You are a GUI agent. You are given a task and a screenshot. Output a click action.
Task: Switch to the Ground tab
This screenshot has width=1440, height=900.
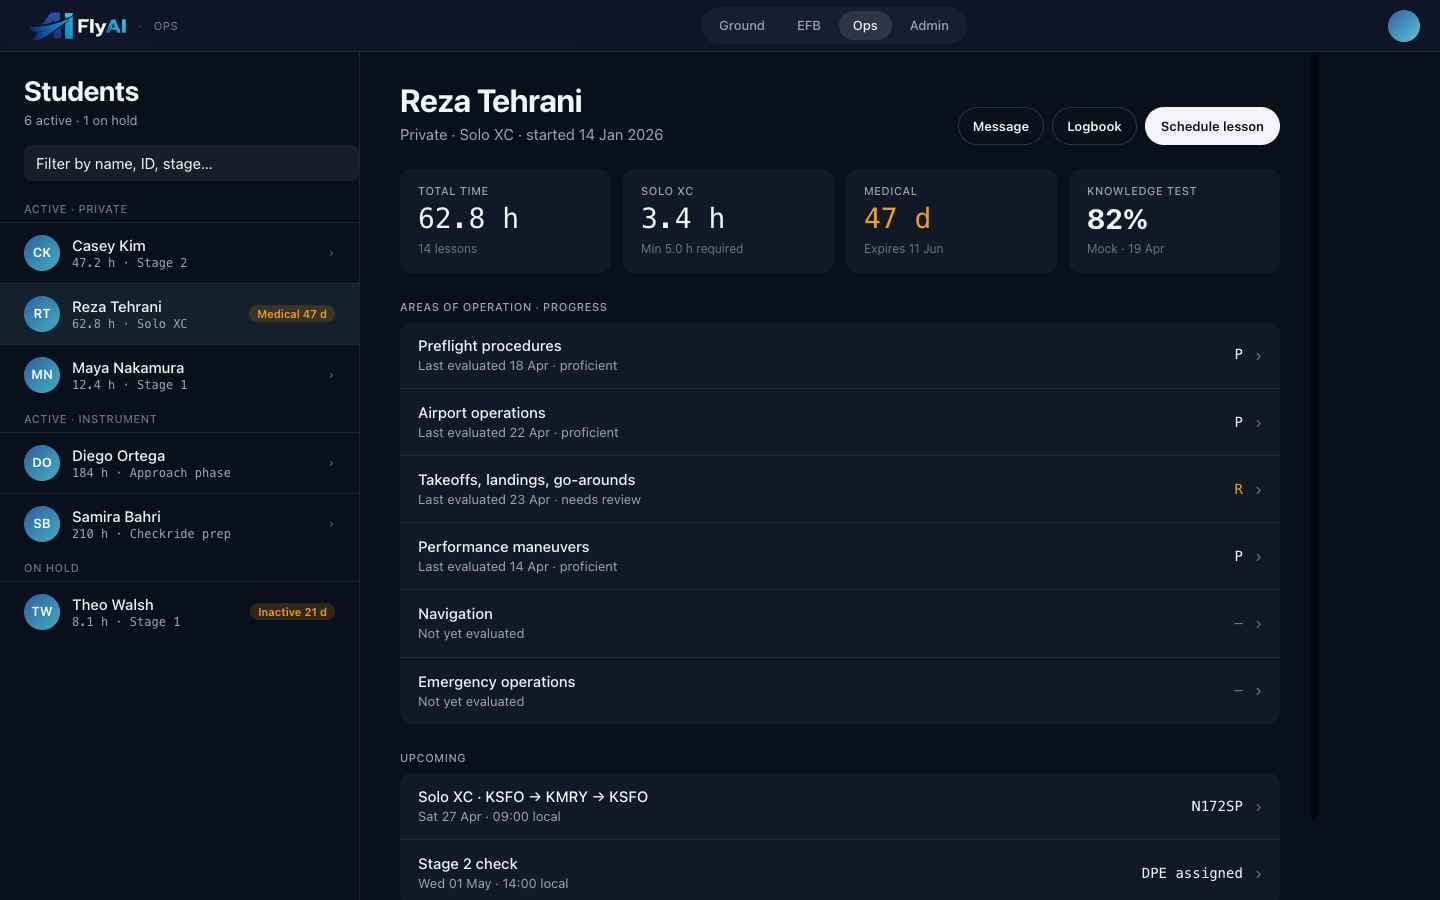(x=742, y=26)
